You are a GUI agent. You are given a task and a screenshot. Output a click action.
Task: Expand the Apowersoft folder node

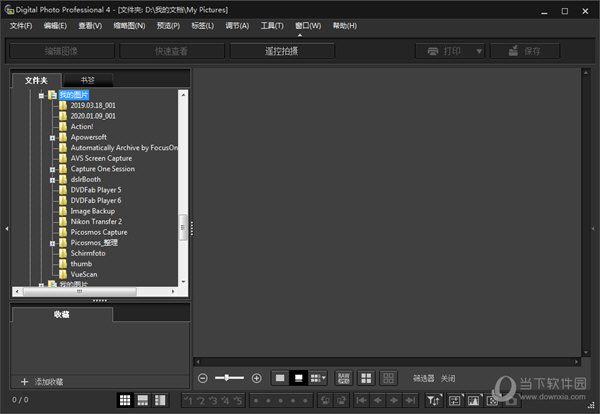(51, 137)
